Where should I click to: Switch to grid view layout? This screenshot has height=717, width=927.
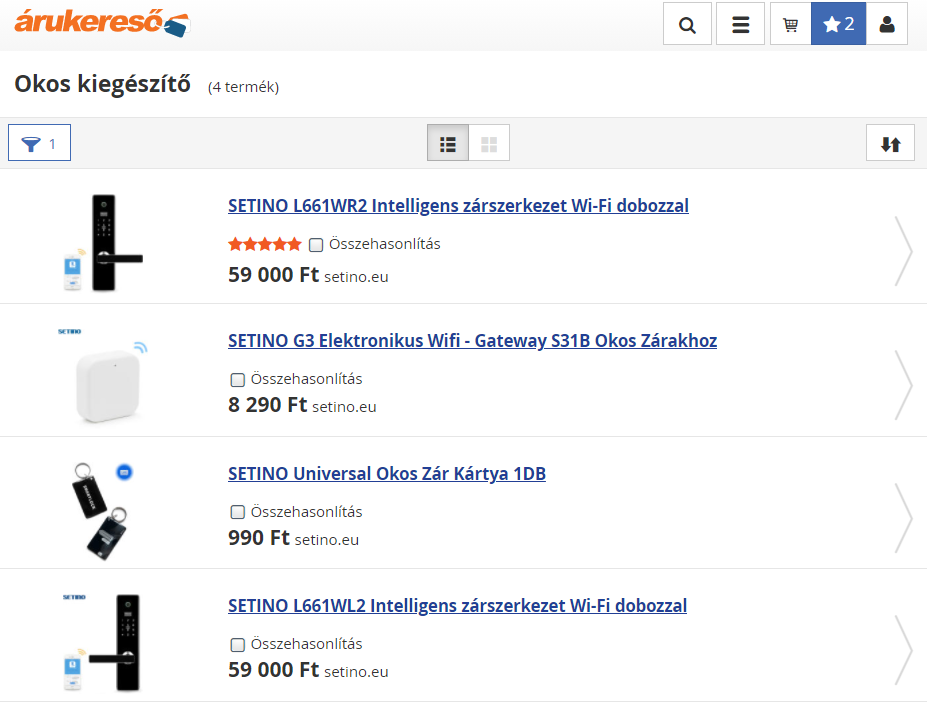click(489, 143)
